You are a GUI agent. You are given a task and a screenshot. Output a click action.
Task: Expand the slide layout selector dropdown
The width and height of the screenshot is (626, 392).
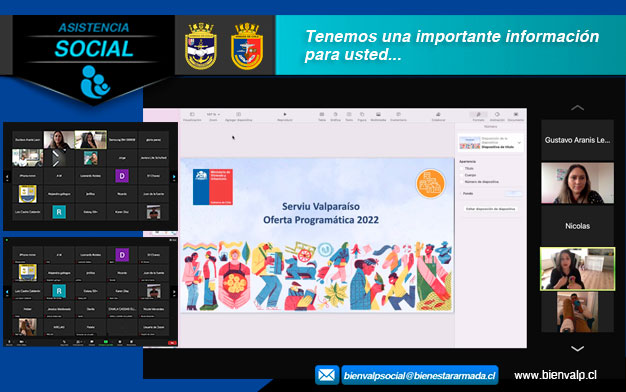click(519, 143)
